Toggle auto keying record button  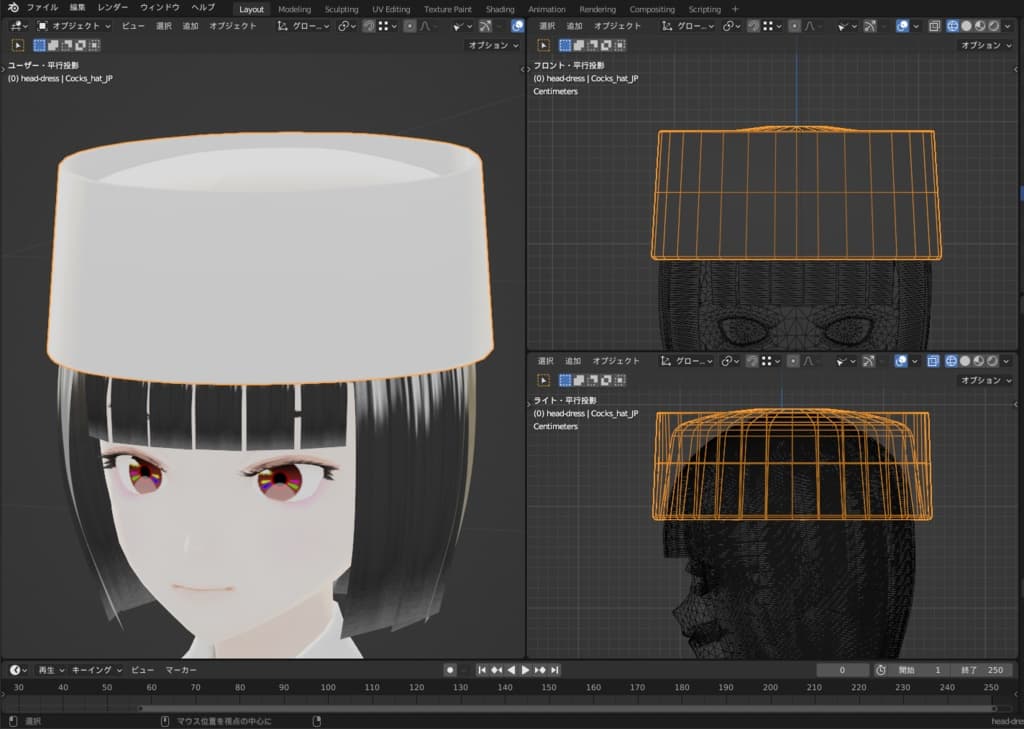pos(450,670)
